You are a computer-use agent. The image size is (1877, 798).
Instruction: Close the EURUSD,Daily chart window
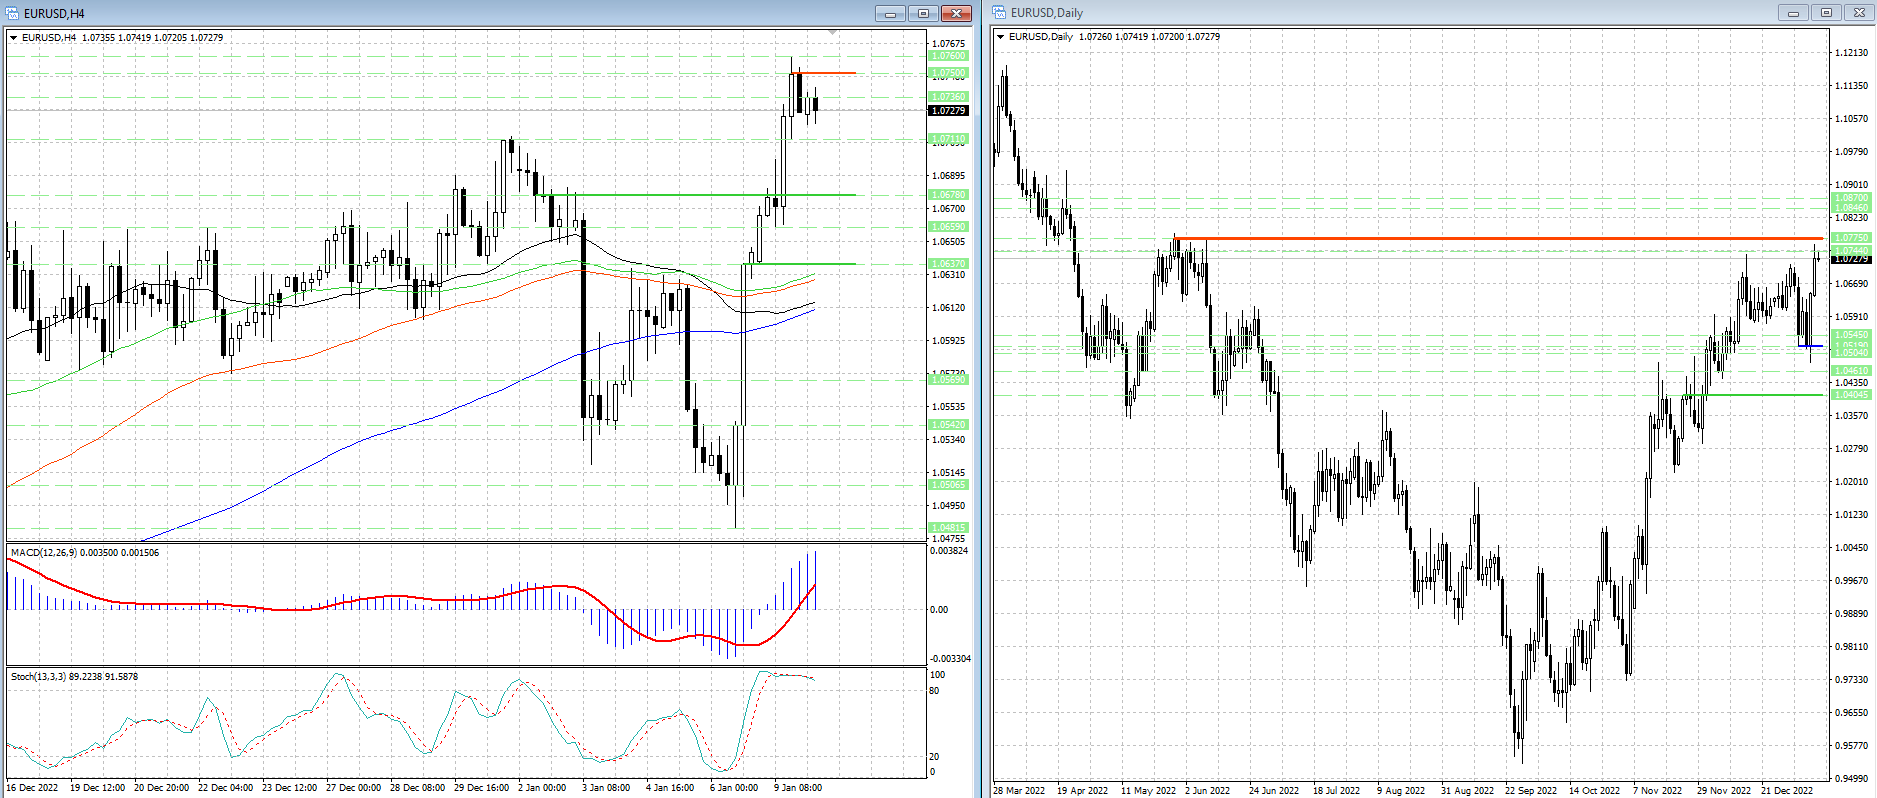pyautogui.click(x=1859, y=13)
